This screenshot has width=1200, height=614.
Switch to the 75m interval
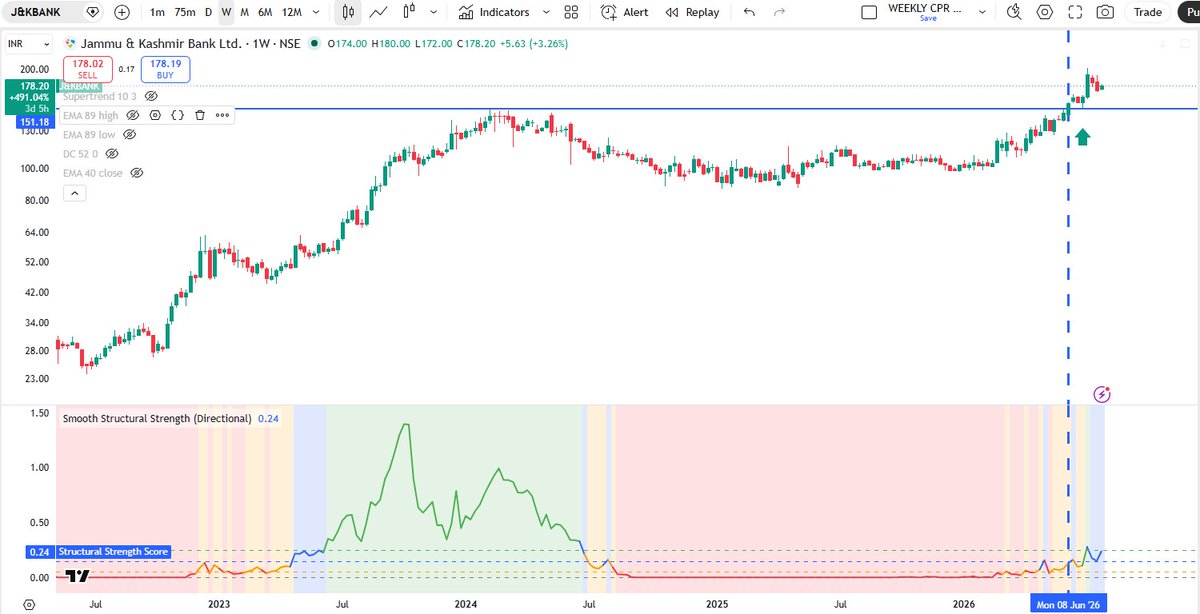[185, 12]
